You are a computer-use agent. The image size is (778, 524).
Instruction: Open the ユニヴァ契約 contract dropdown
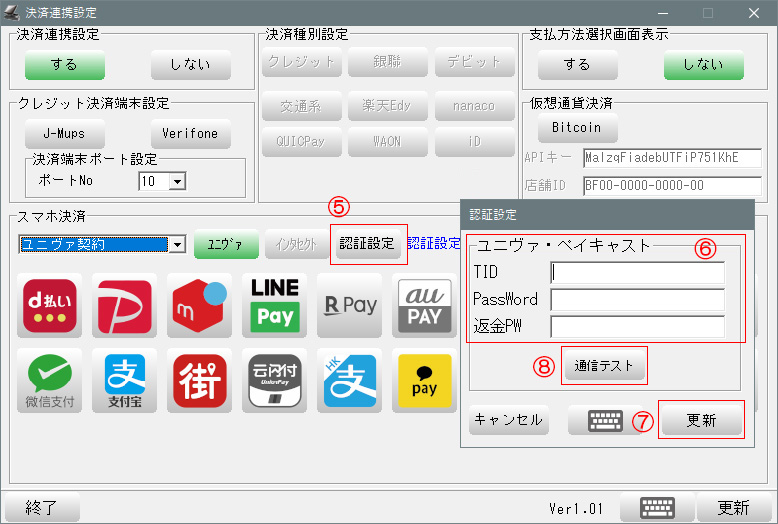[x=177, y=244]
